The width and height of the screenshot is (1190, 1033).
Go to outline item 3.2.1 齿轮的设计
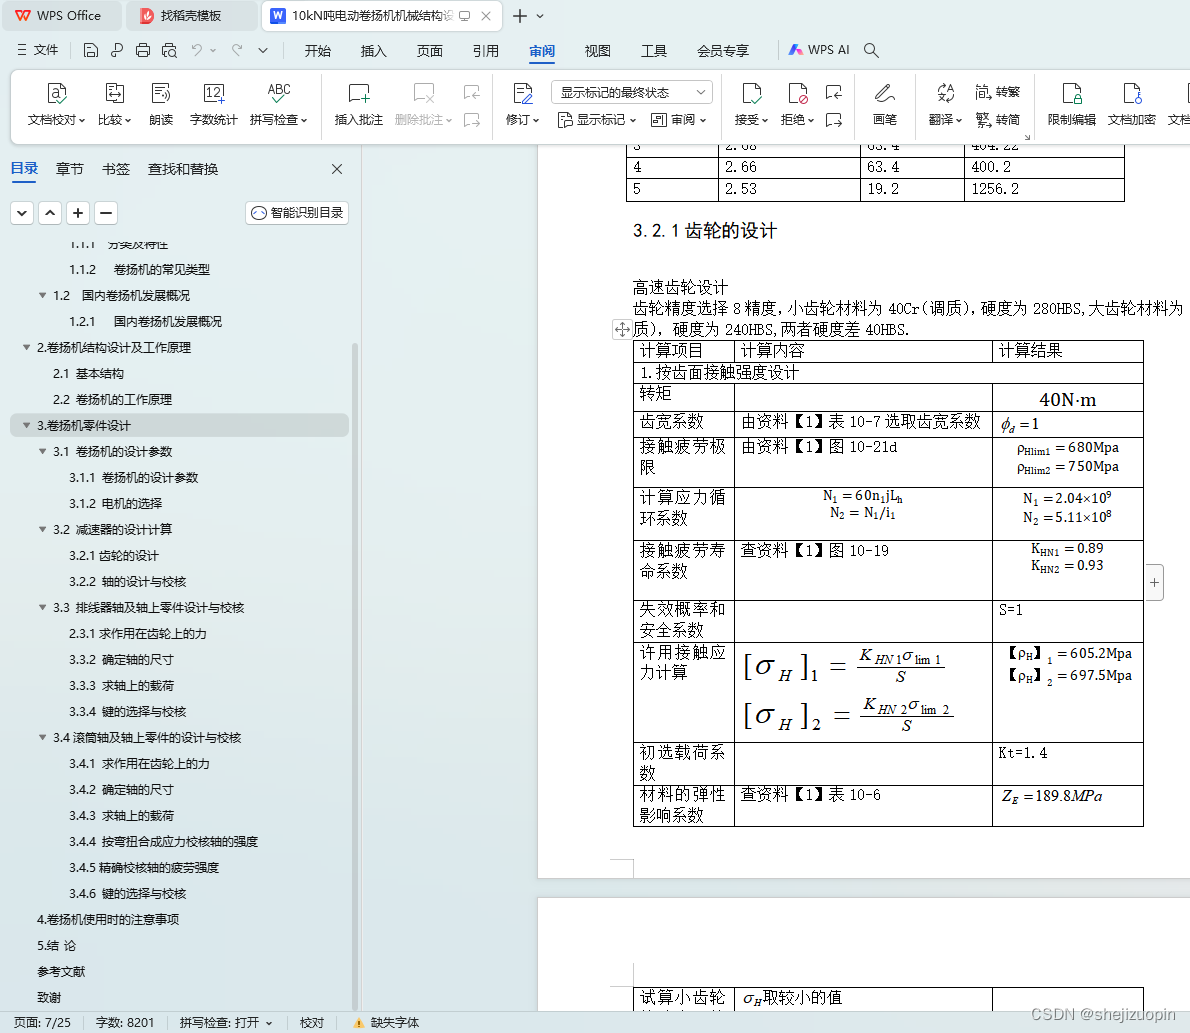(114, 556)
